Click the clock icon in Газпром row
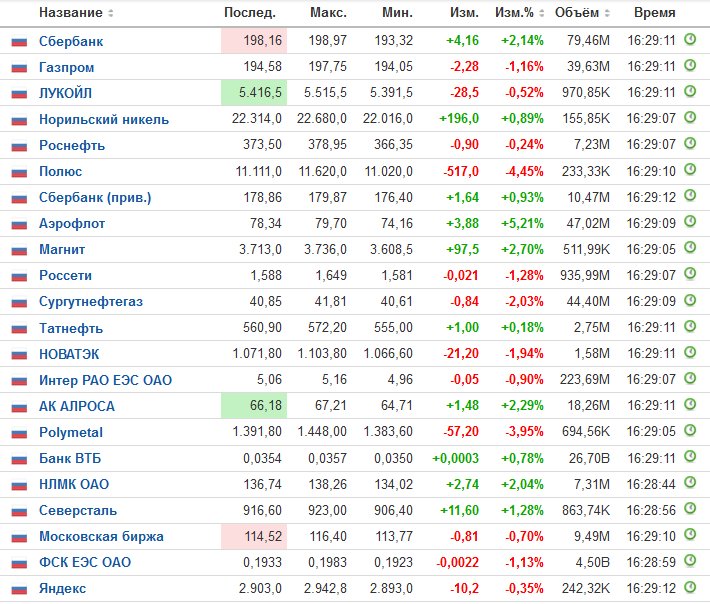The height and width of the screenshot is (604, 710). coord(690,66)
